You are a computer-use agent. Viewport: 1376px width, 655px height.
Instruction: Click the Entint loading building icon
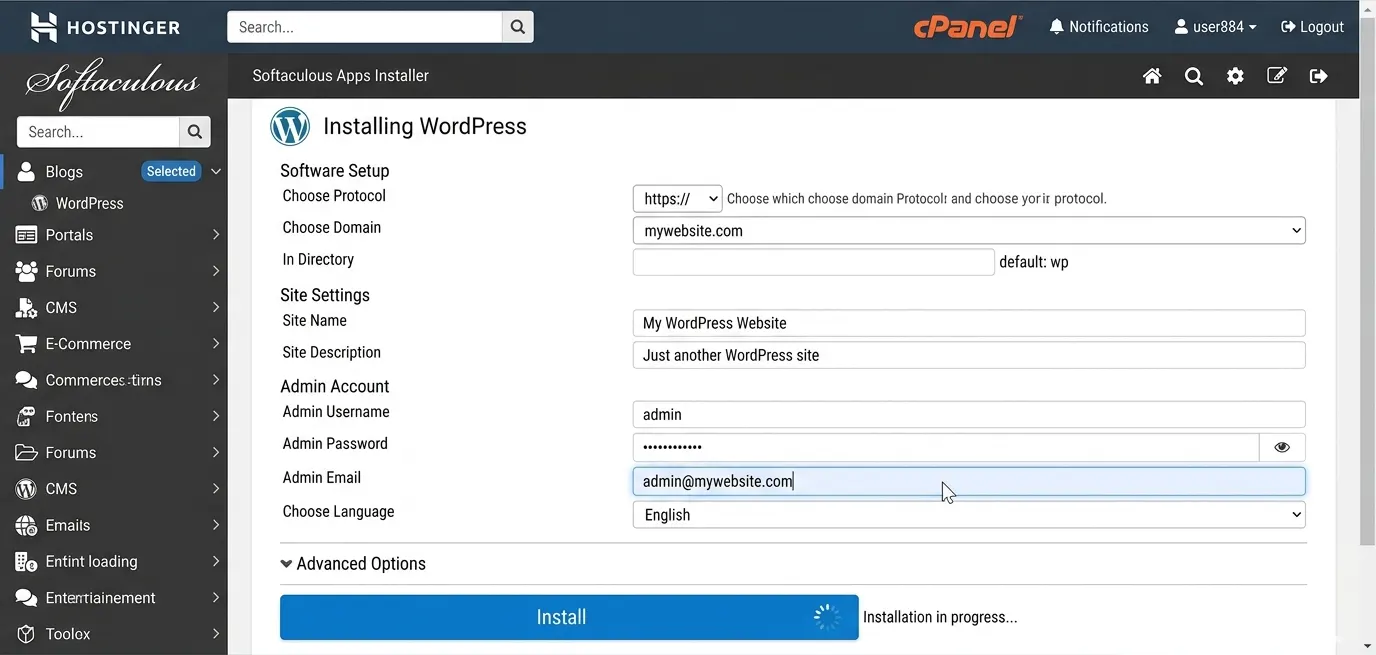point(27,562)
